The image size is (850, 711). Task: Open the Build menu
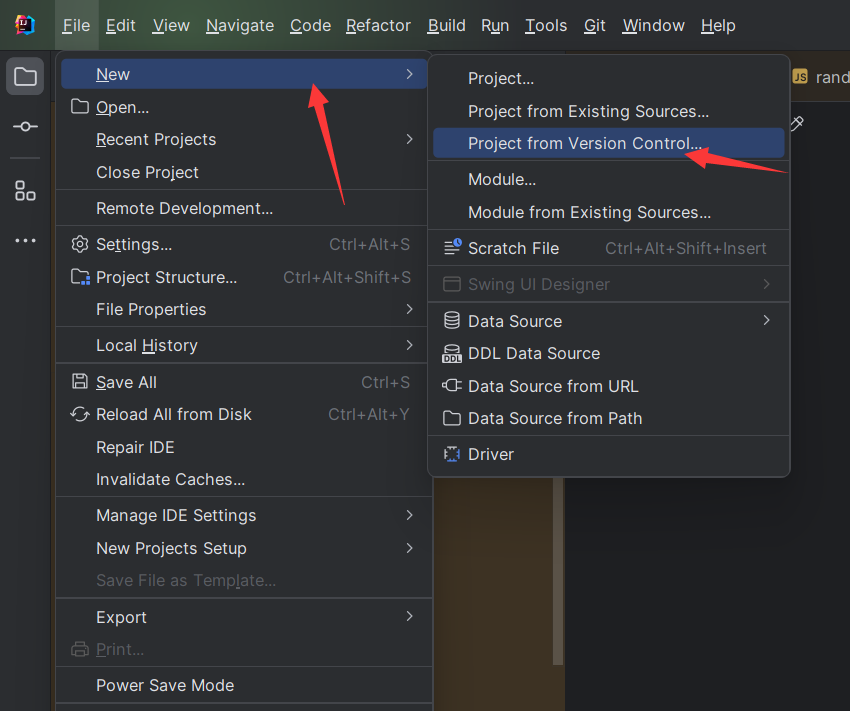coord(446,25)
